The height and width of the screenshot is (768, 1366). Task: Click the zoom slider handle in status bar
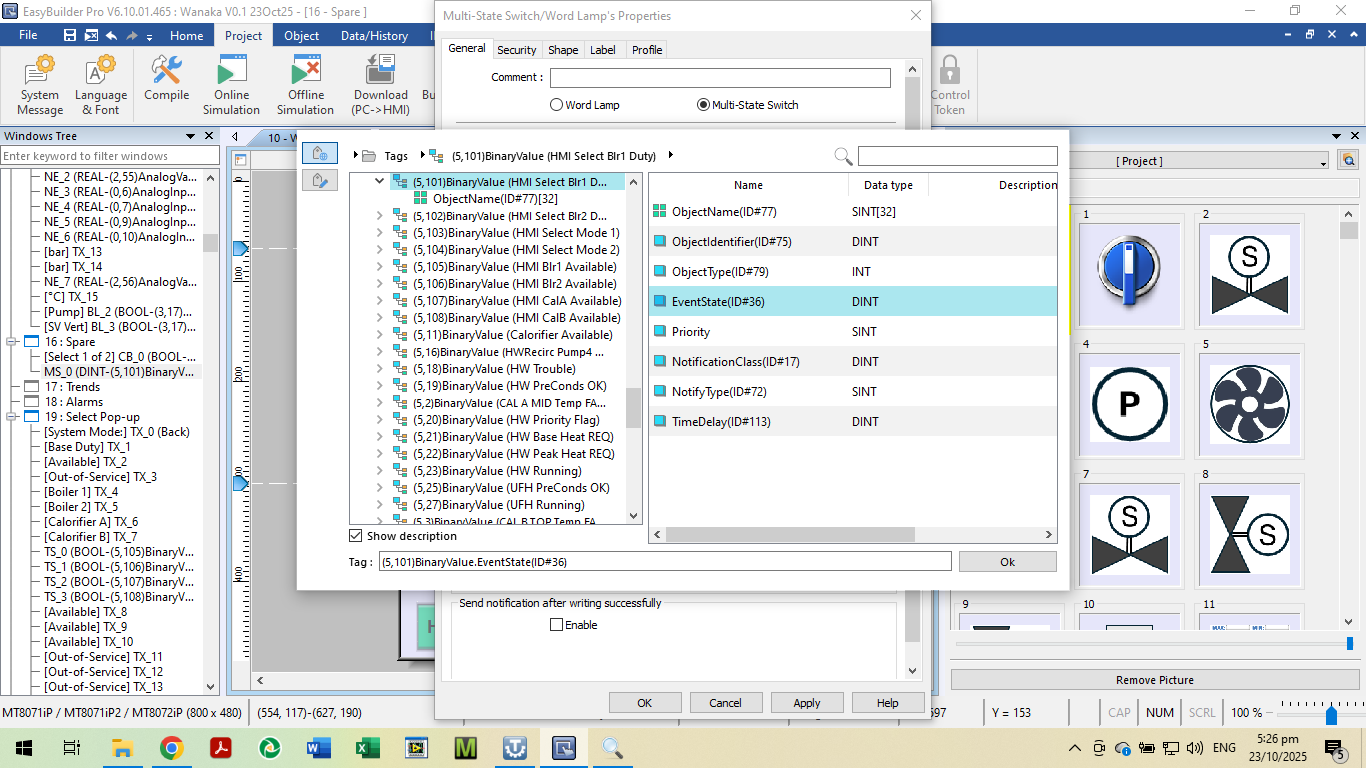[x=1331, y=714]
